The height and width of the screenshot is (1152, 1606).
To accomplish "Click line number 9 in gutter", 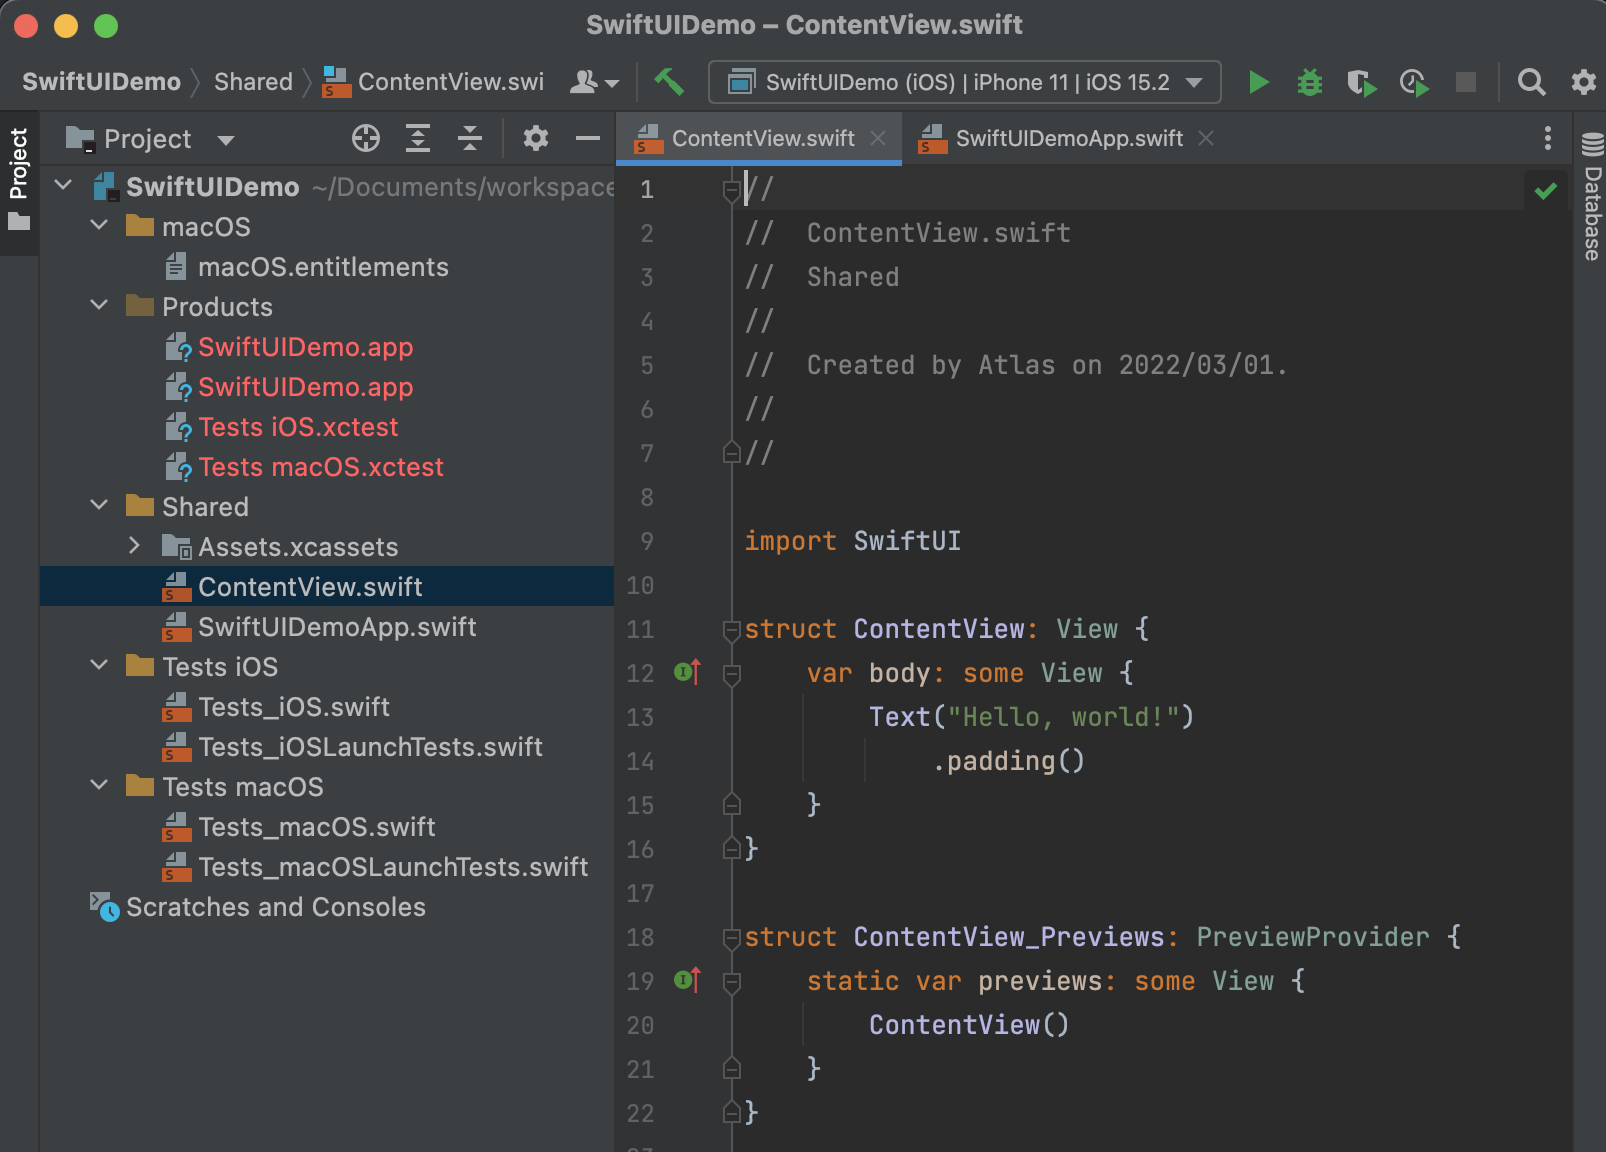I will click(646, 541).
